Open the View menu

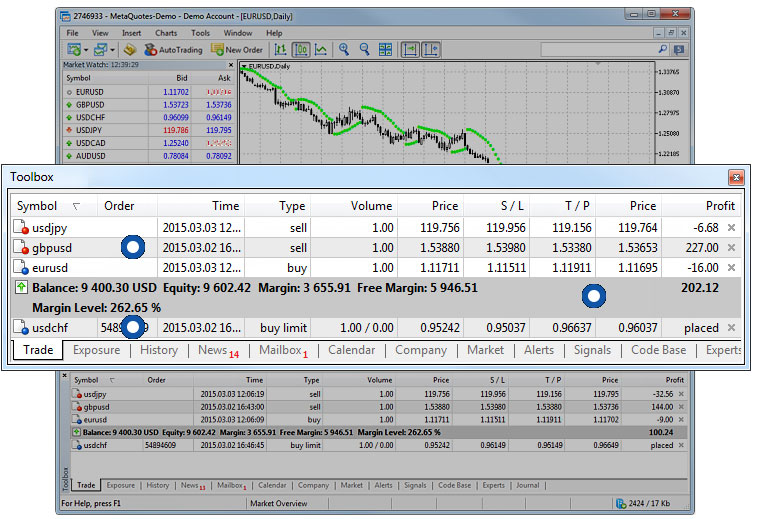100,33
